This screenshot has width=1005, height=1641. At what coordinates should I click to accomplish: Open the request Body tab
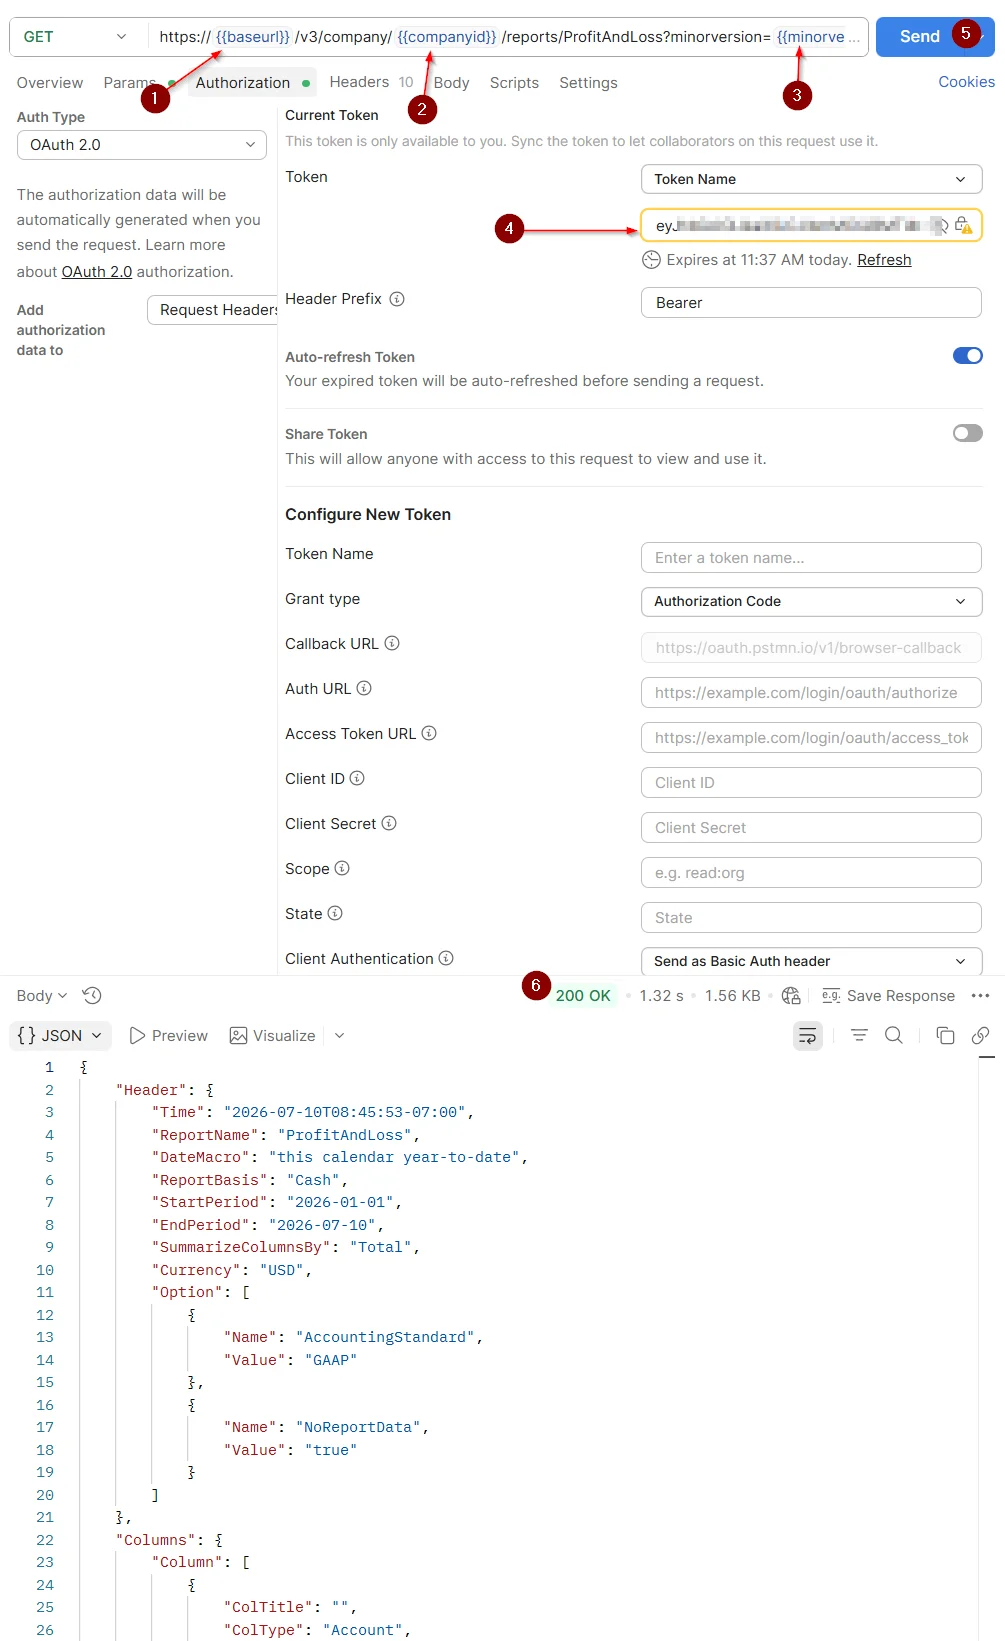(x=451, y=83)
